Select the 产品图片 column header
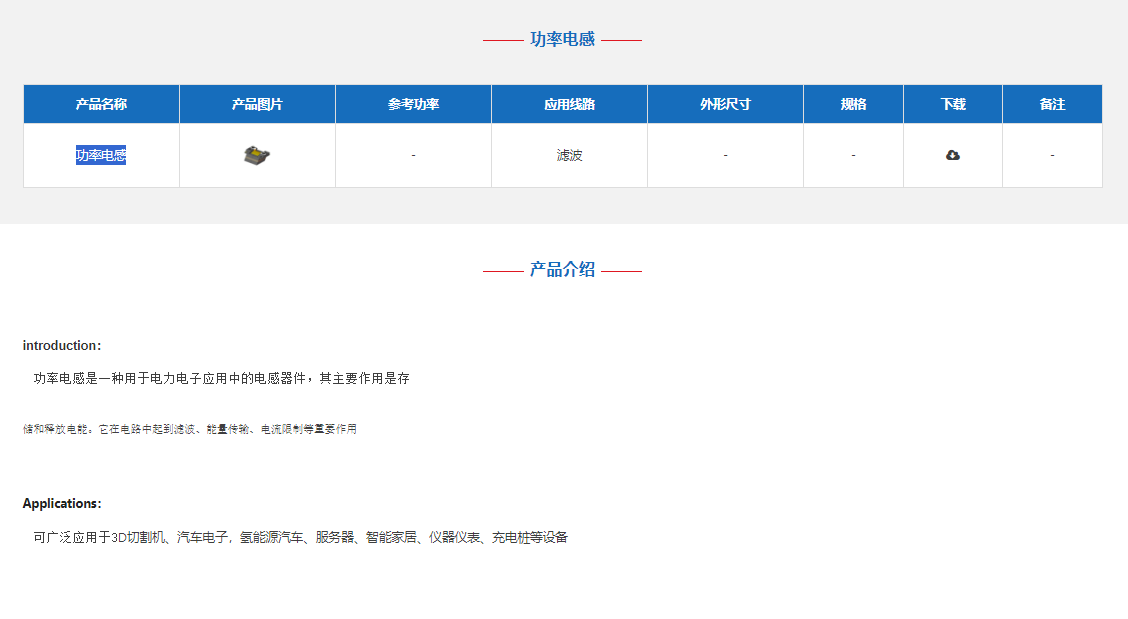 [256, 103]
